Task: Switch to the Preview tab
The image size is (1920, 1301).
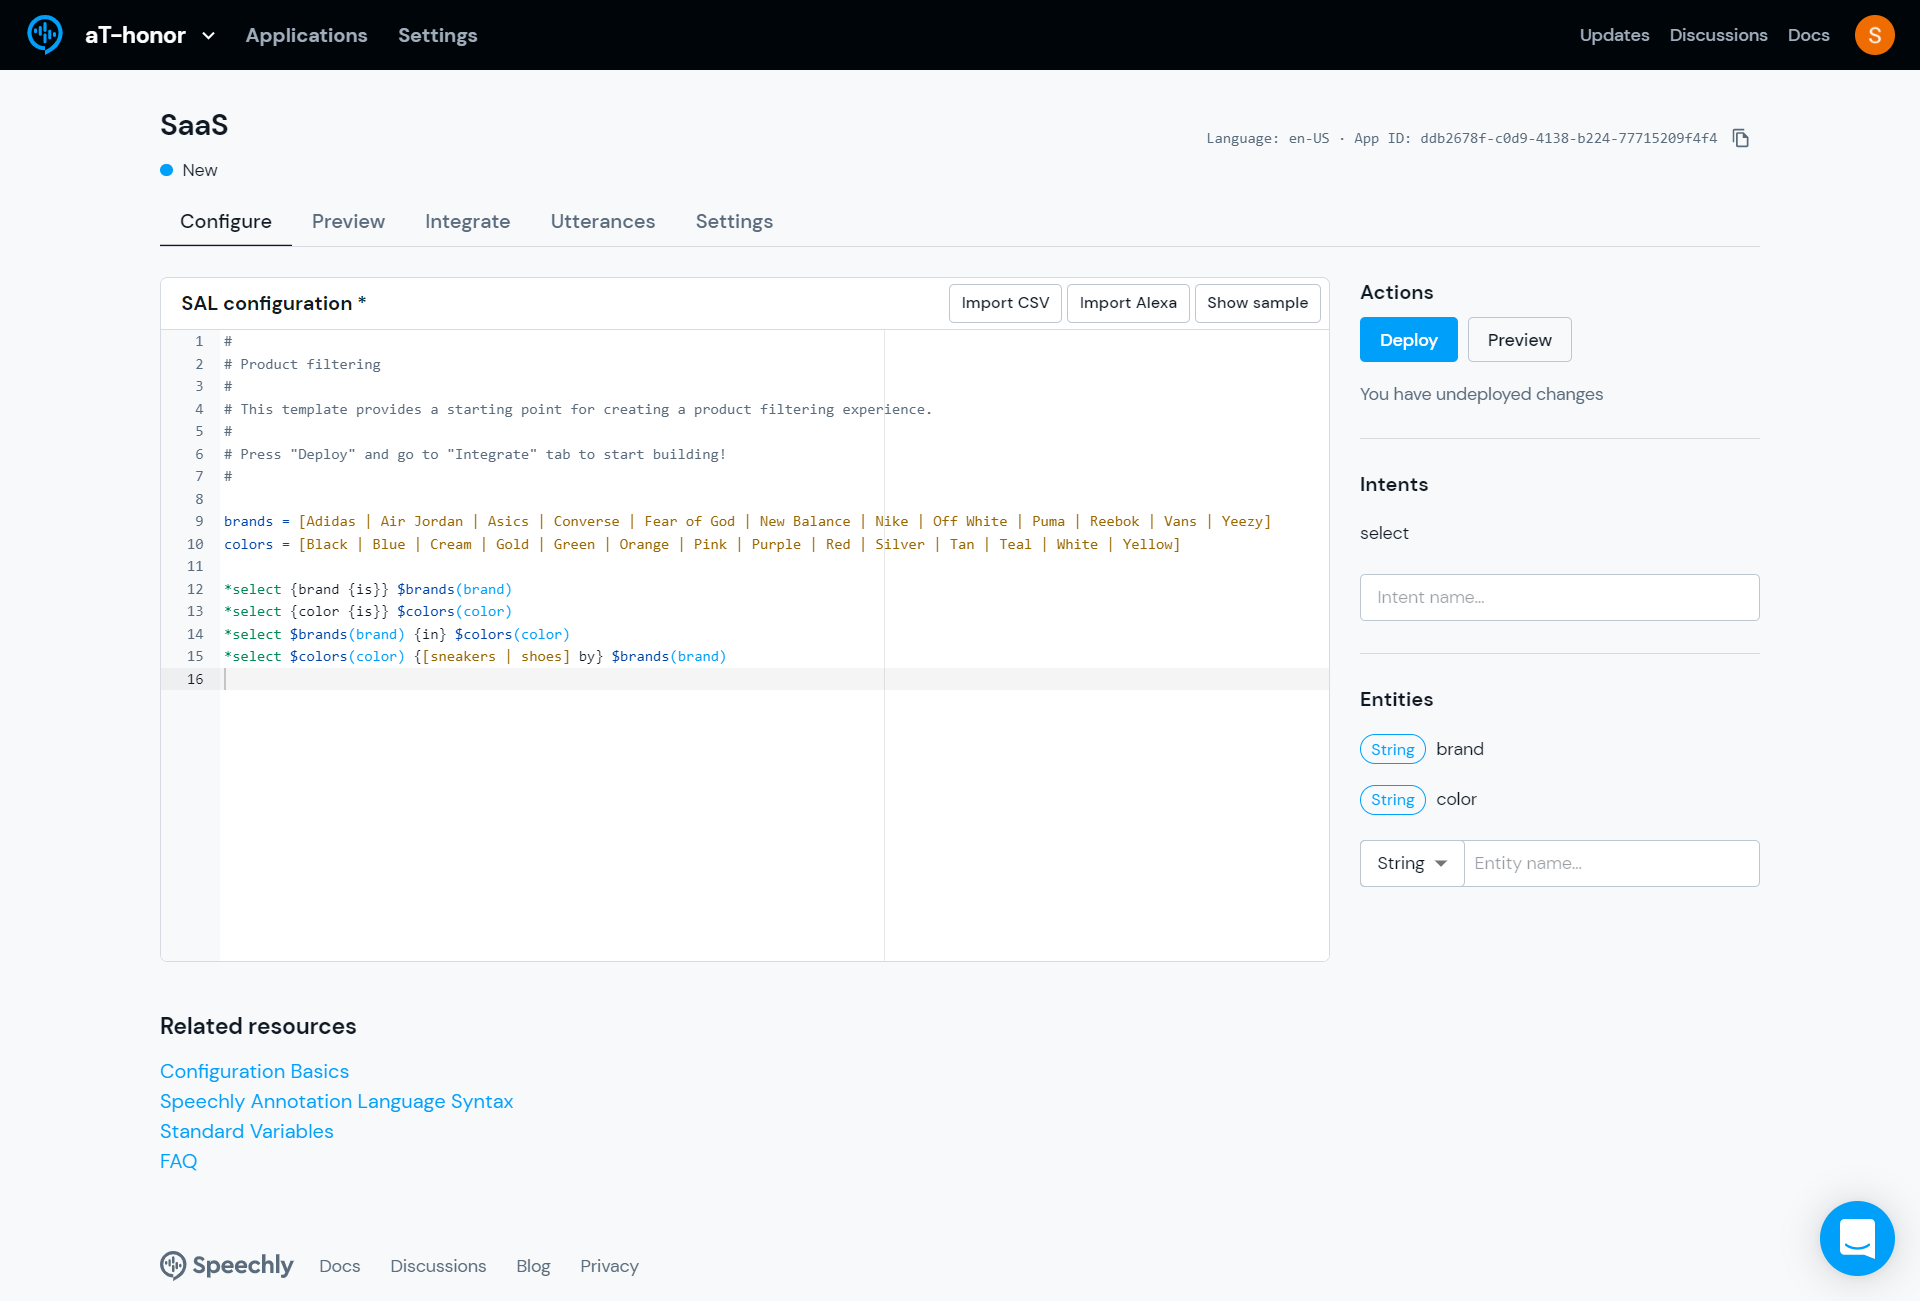Action: [x=348, y=222]
